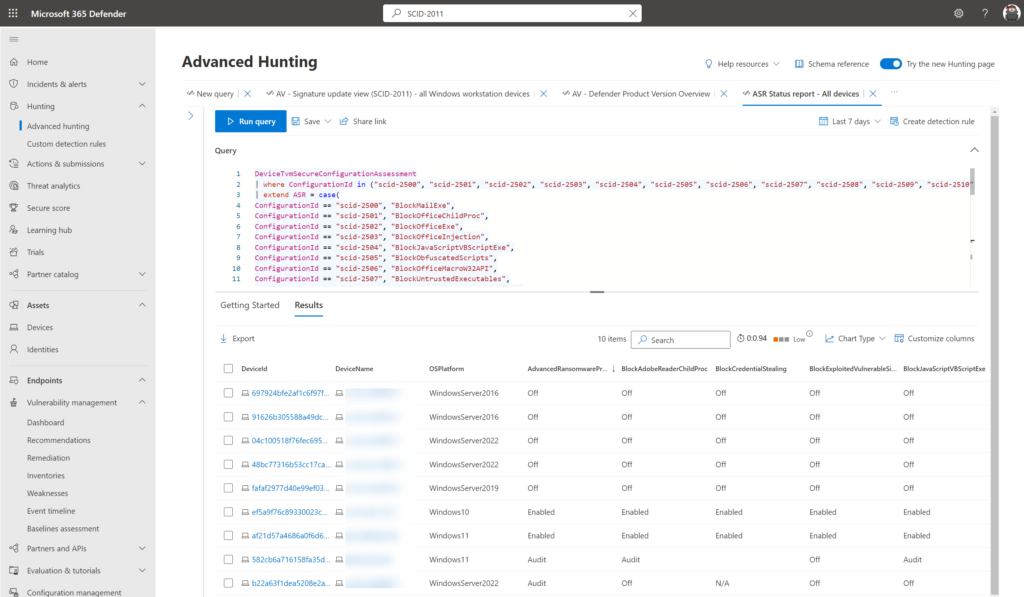Image resolution: width=1024 pixels, height=597 pixels.
Task: Check row for device 91626b305588a49dc
Action: coord(228,417)
